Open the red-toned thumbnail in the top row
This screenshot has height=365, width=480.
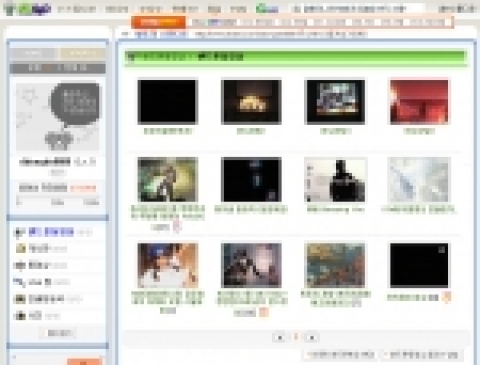click(x=419, y=102)
